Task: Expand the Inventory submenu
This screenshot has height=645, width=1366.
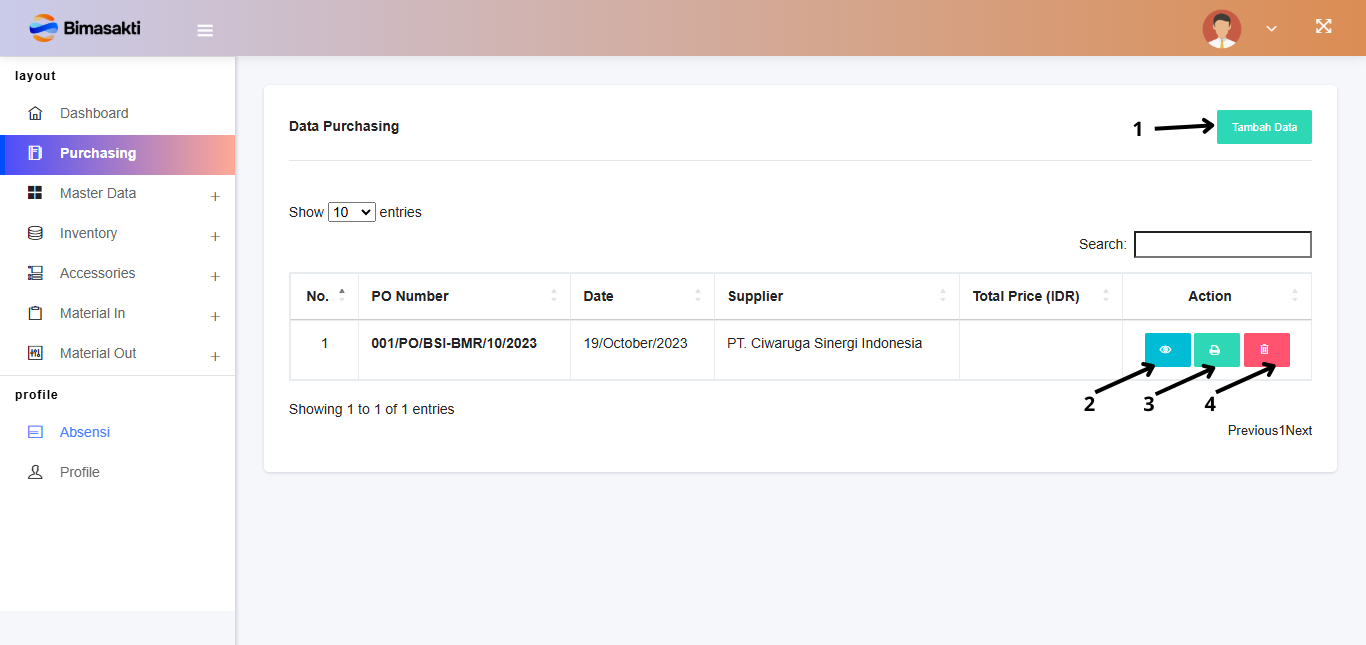Action: [x=214, y=236]
